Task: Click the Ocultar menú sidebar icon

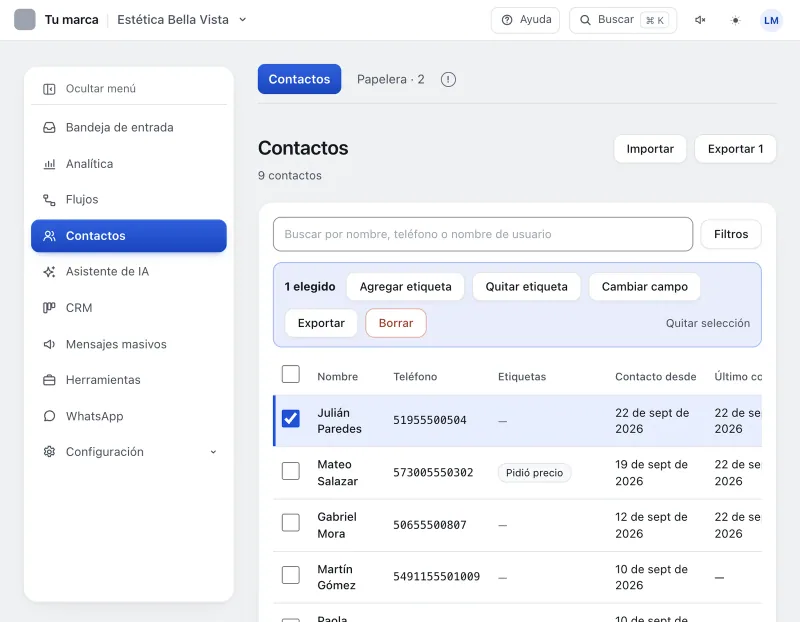Action: pos(49,89)
